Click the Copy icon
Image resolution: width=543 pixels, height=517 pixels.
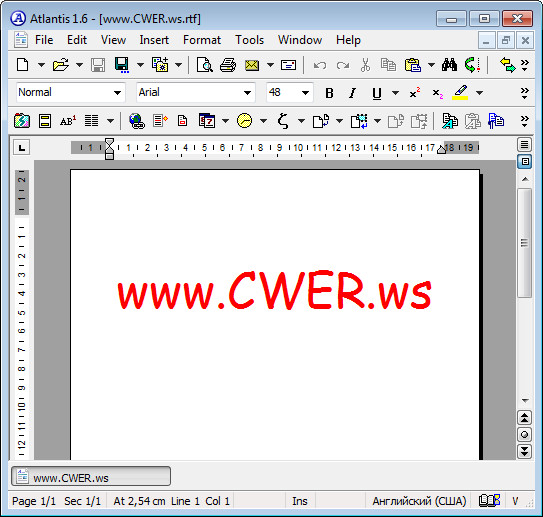(x=388, y=65)
